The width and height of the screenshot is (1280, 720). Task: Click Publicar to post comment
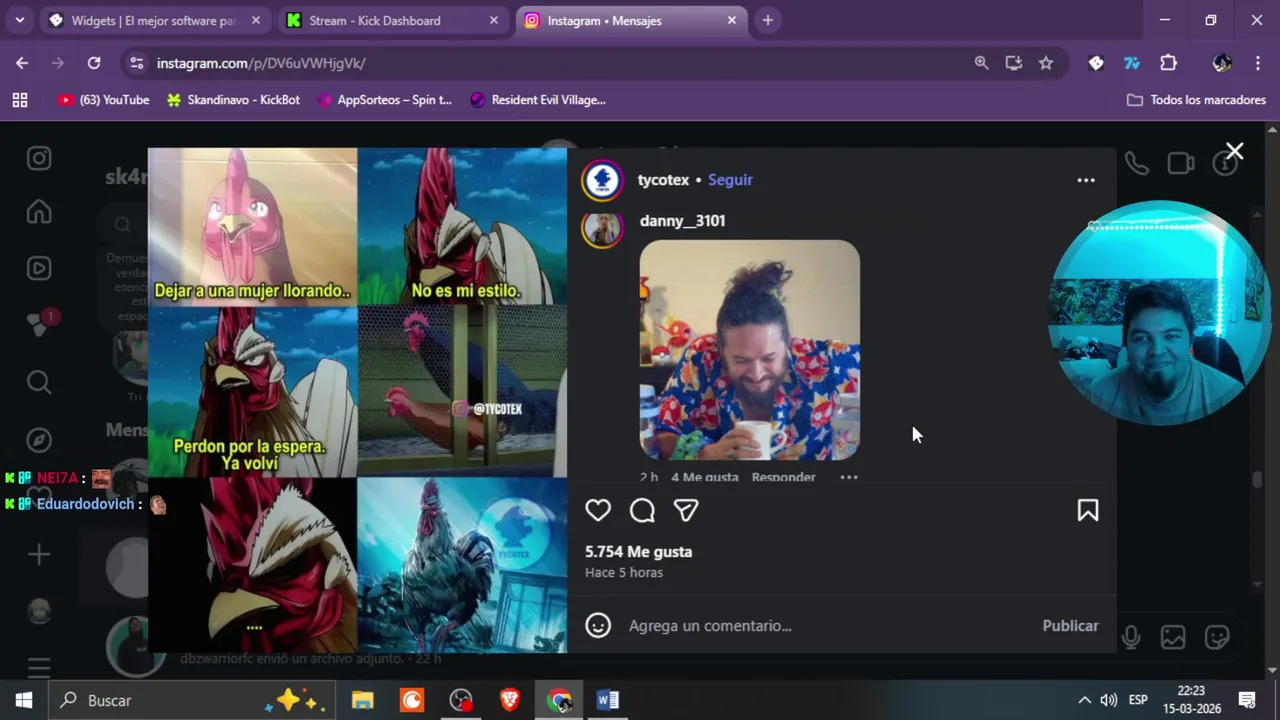coord(1070,626)
